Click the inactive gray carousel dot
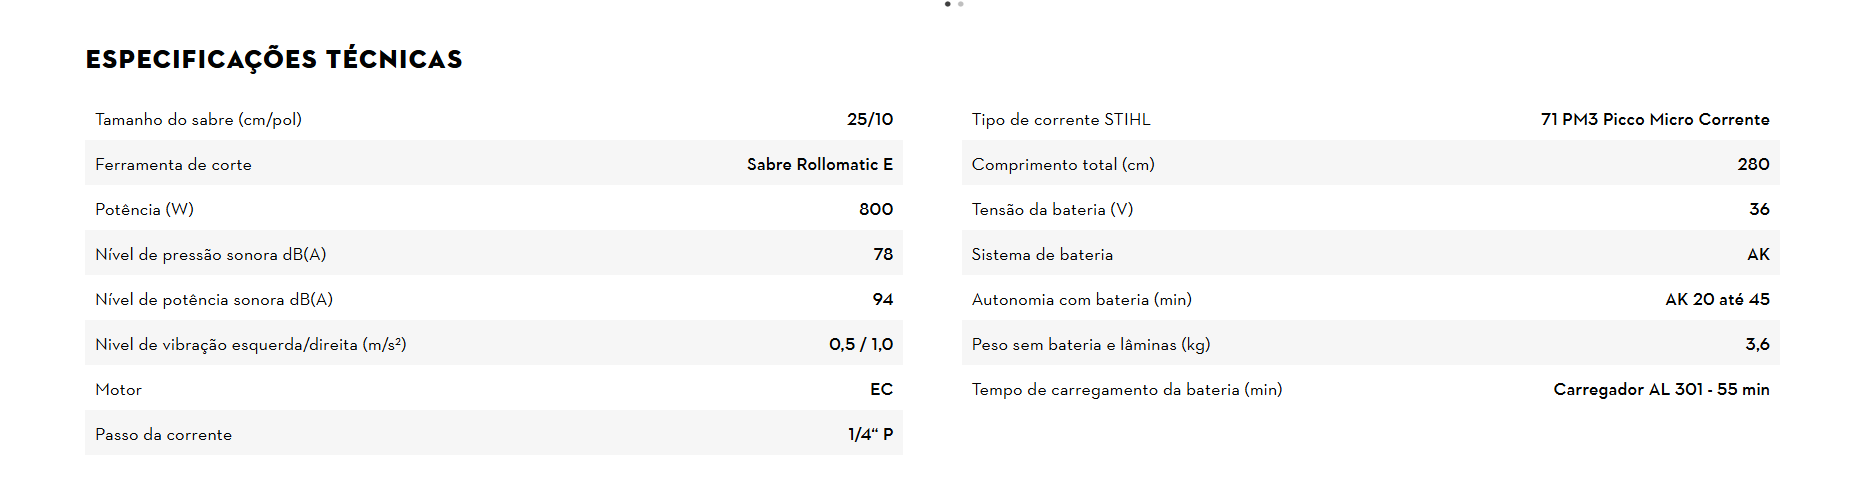Viewport: 1865px width, 492px height. (961, 4)
